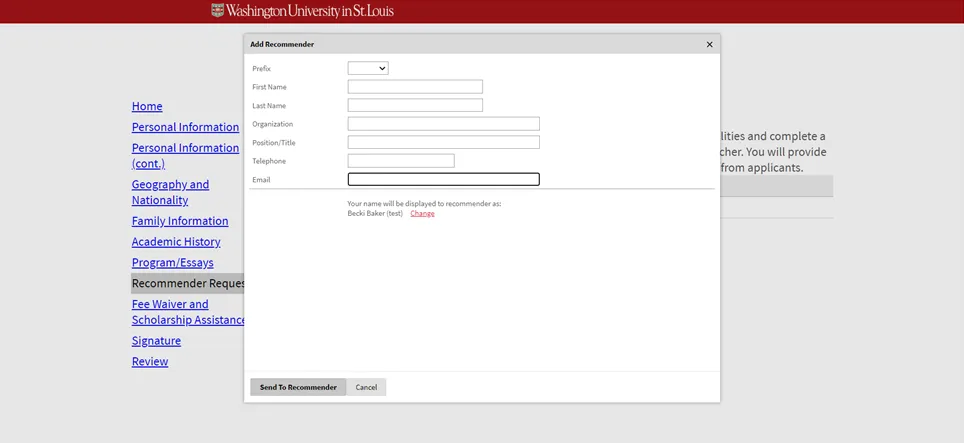Click the Change display name link

(422, 214)
